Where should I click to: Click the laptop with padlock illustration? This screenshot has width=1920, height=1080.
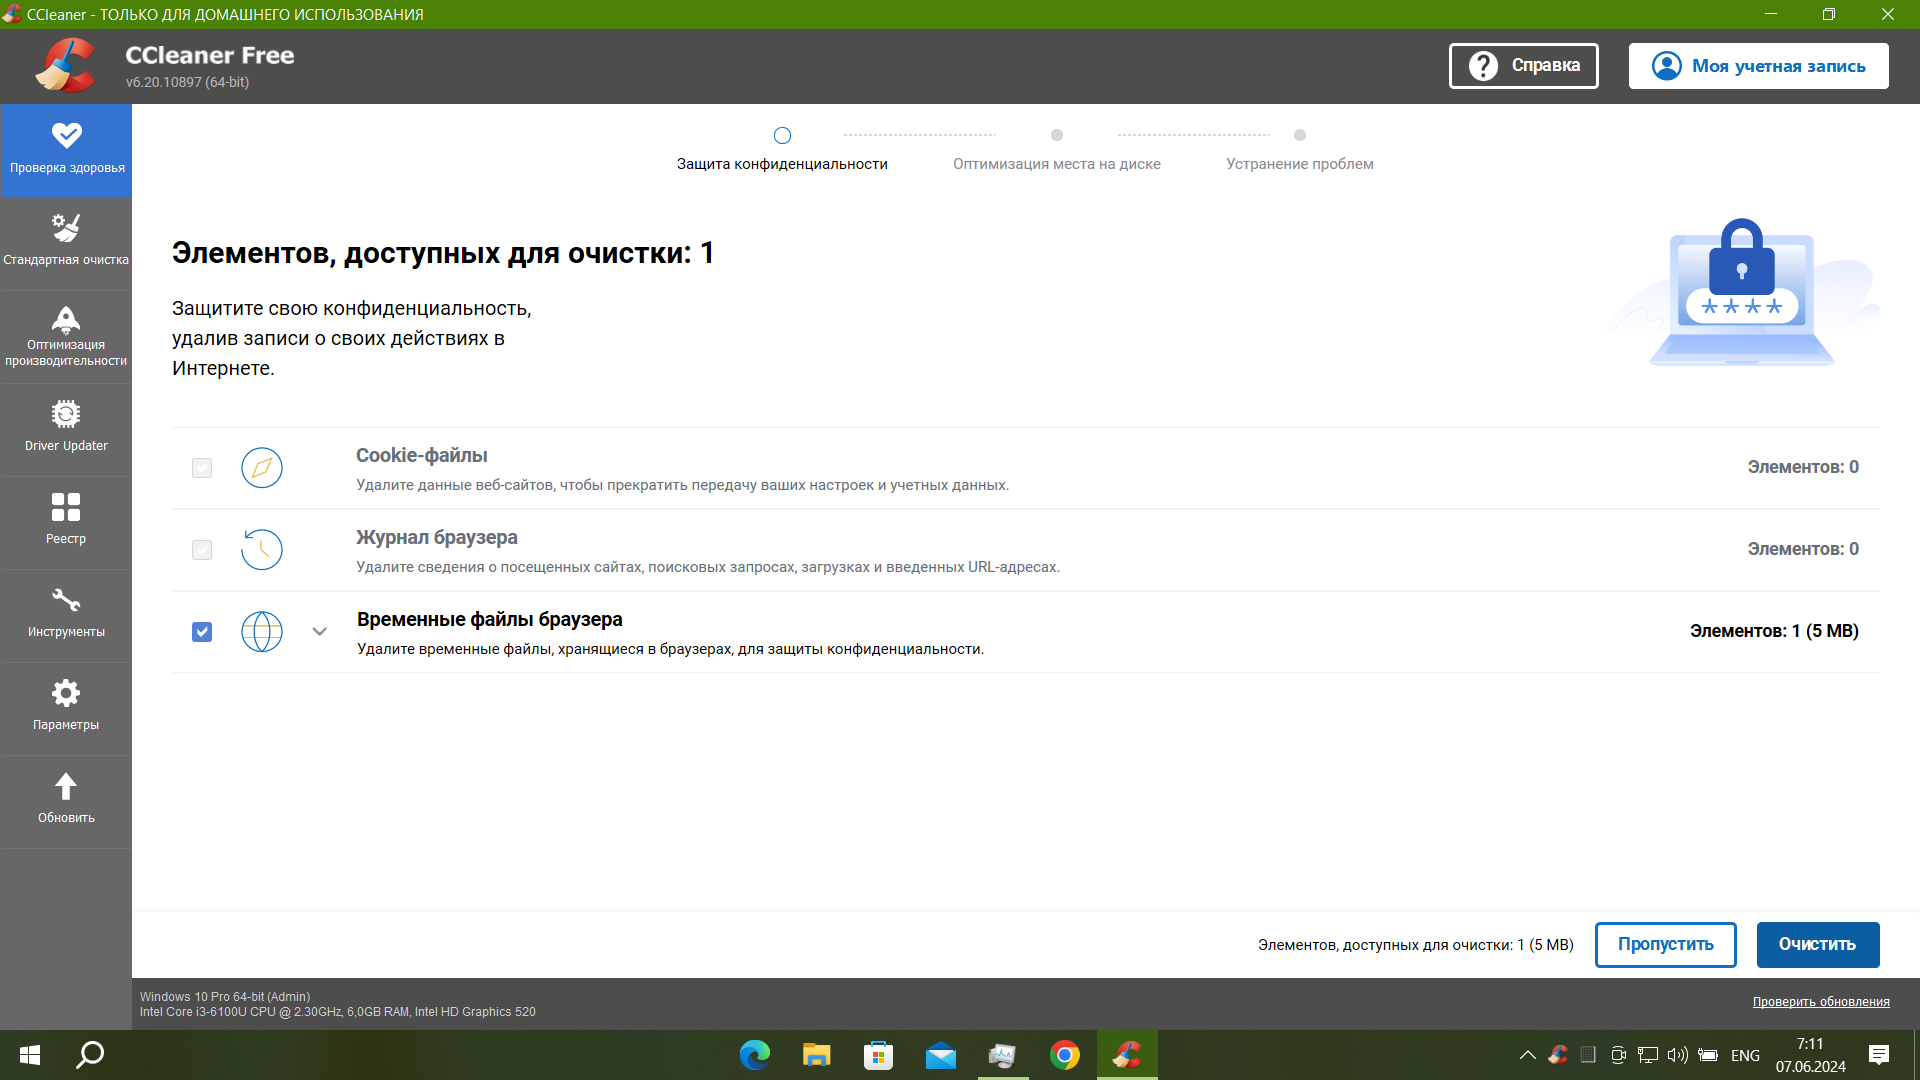coord(1742,292)
